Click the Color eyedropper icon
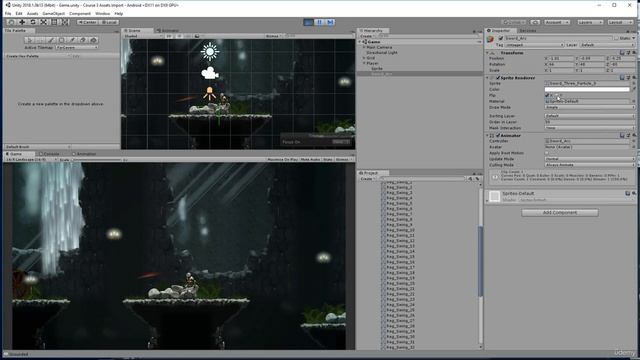This screenshot has height=360, width=640. pyautogui.click(x=634, y=89)
